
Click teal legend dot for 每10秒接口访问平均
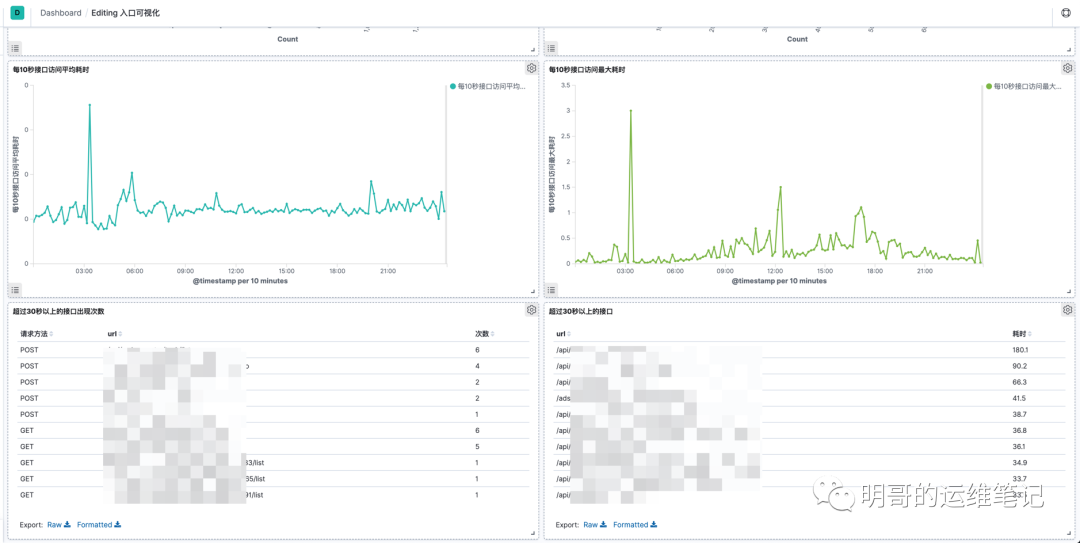(453, 86)
